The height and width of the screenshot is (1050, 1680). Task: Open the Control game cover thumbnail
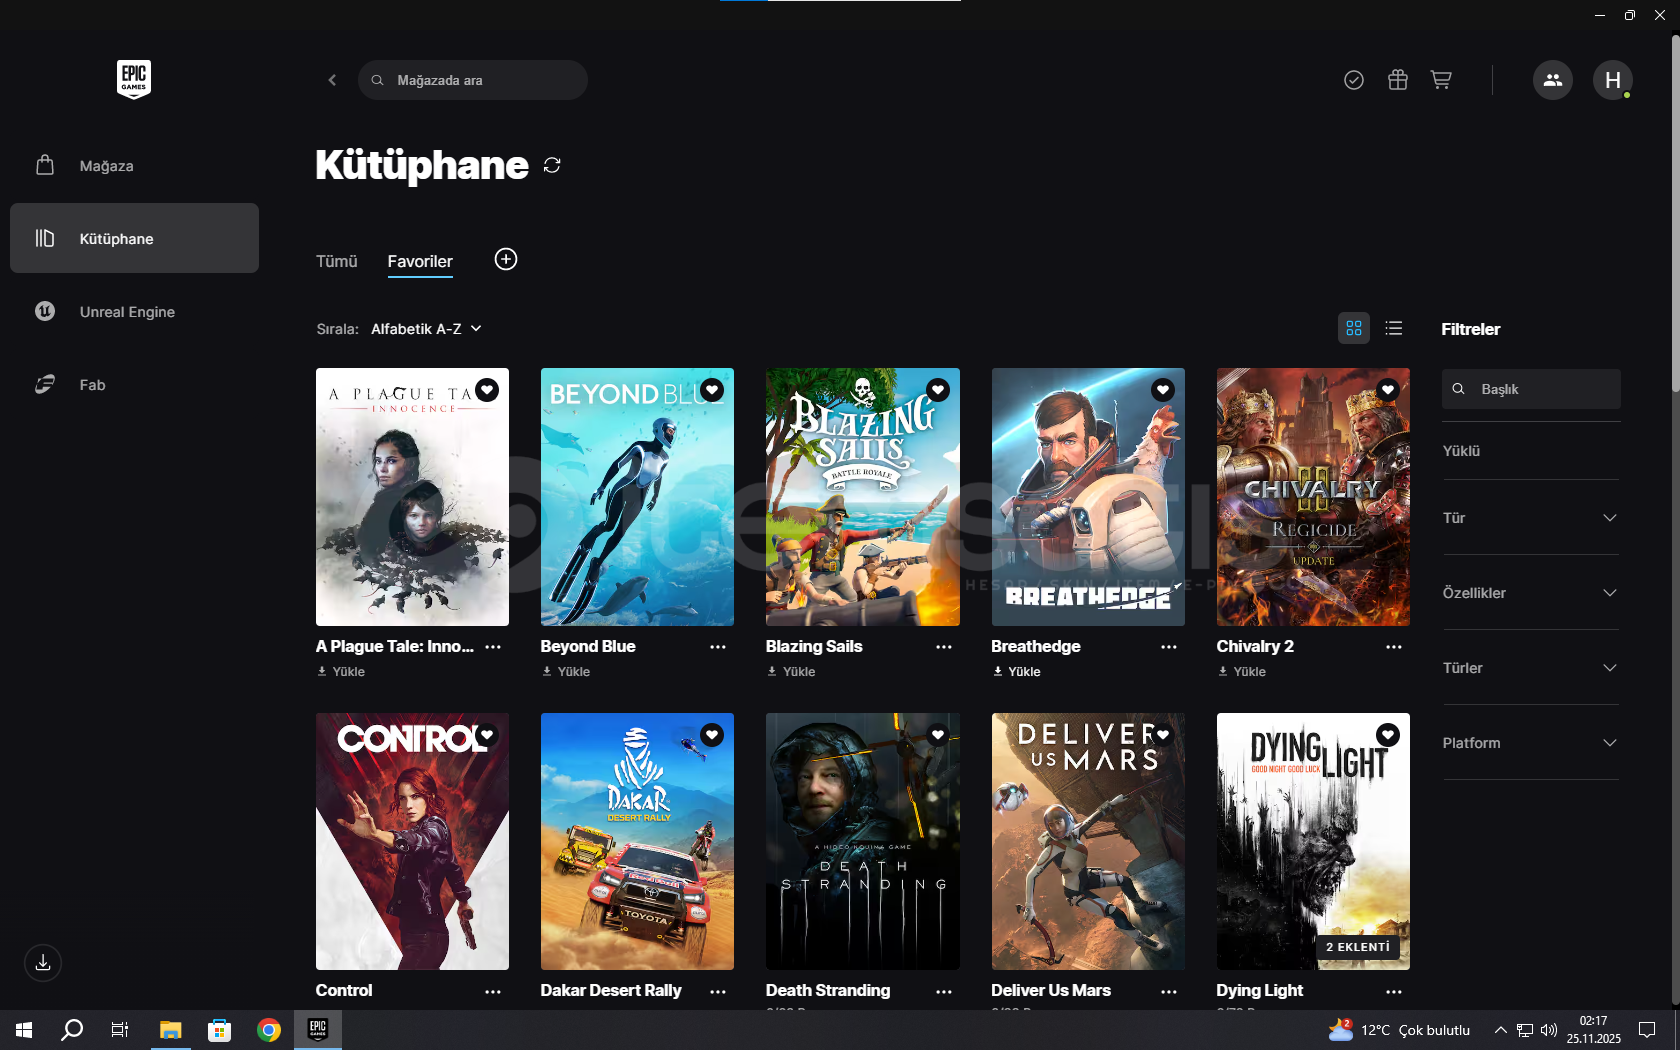tap(412, 841)
